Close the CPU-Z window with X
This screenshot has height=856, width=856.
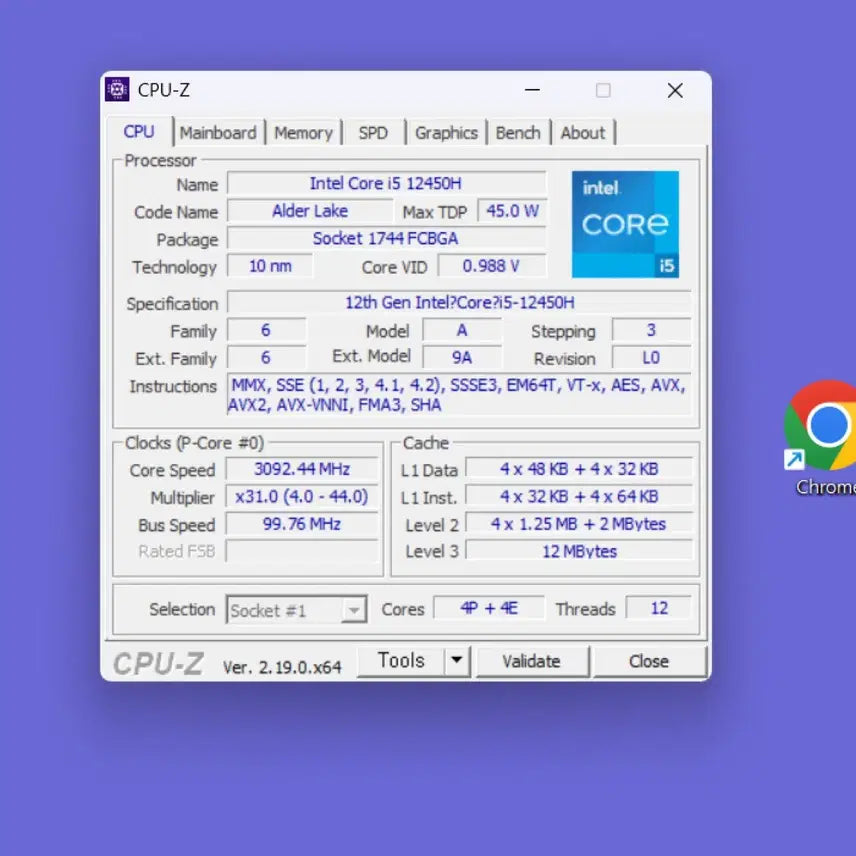pyautogui.click(x=675, y=90)
